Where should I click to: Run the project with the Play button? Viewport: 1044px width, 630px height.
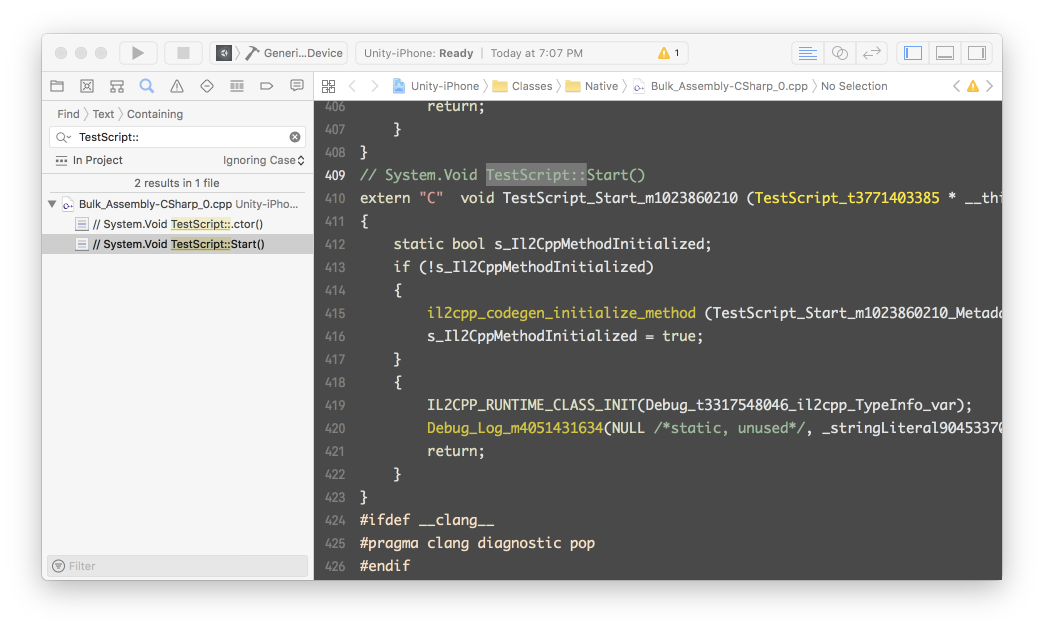coord(138,53)
